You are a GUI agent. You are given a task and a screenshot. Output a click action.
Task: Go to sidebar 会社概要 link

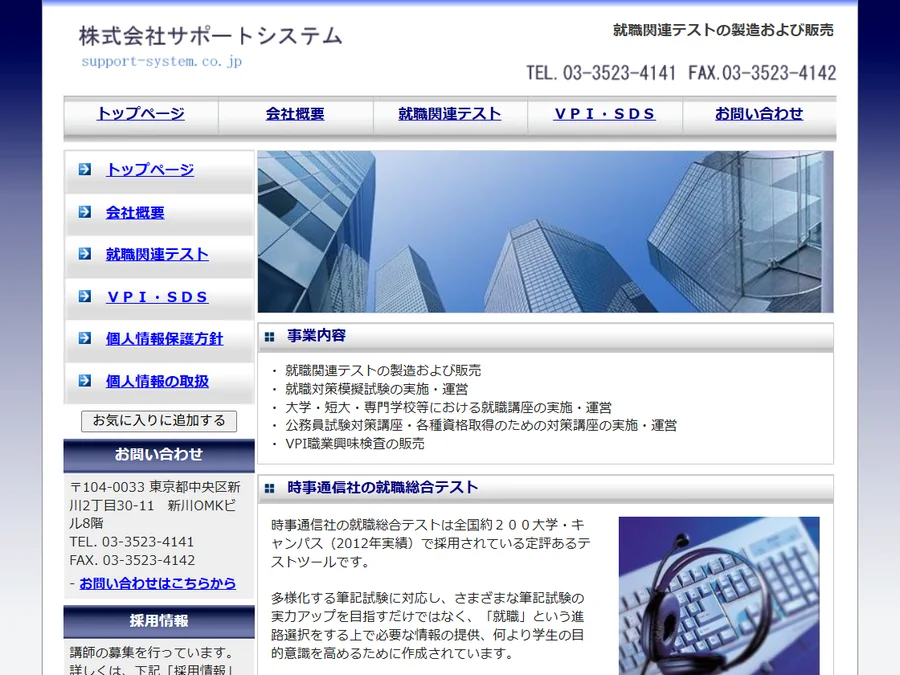[135, 212]
